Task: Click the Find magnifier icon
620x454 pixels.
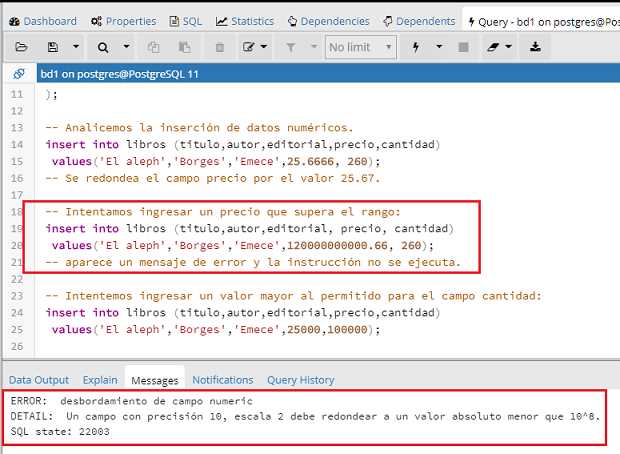Action: [103, 47]
